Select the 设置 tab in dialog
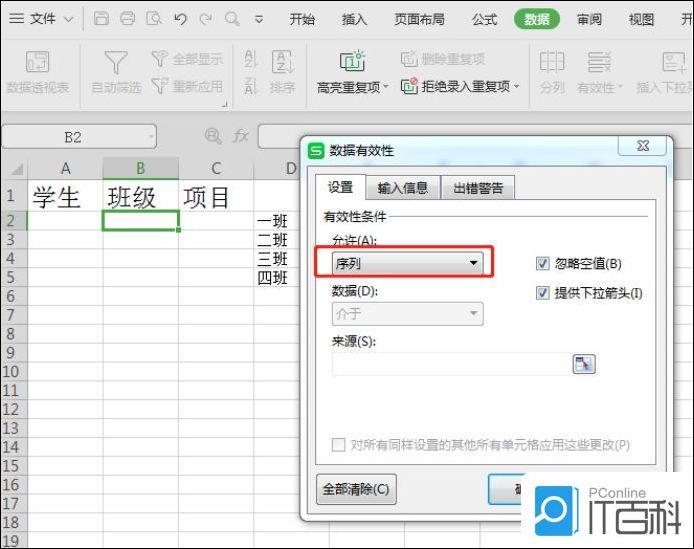 point(340,187)
